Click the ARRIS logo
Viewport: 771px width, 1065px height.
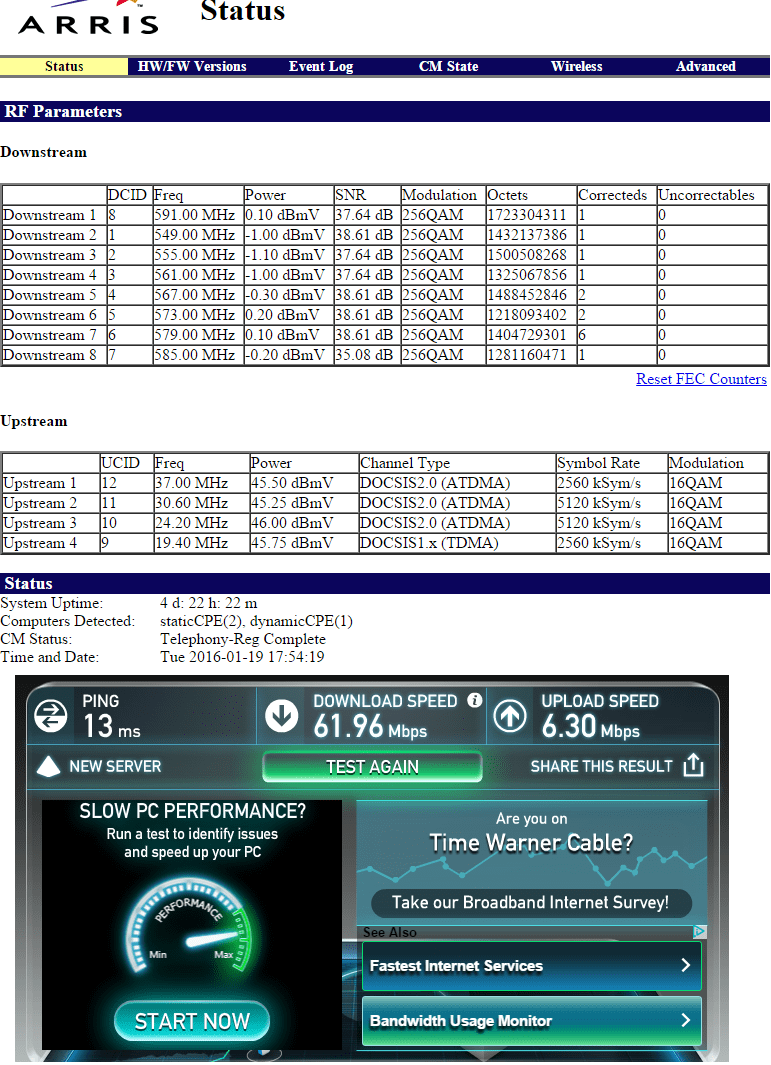(x=88, y=18)
